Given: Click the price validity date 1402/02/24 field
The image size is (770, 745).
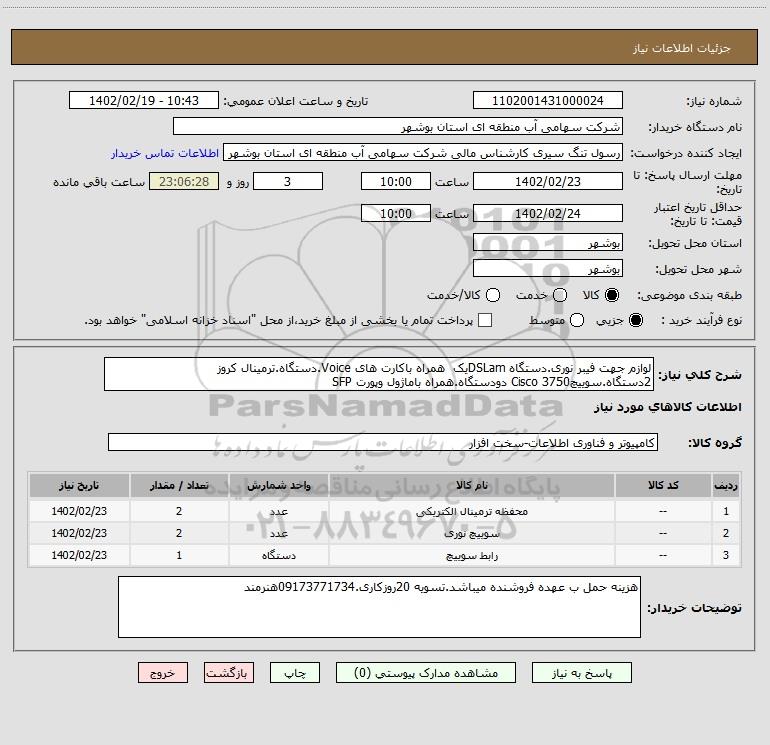Looking at the screenshot, I should pos(548,213).
